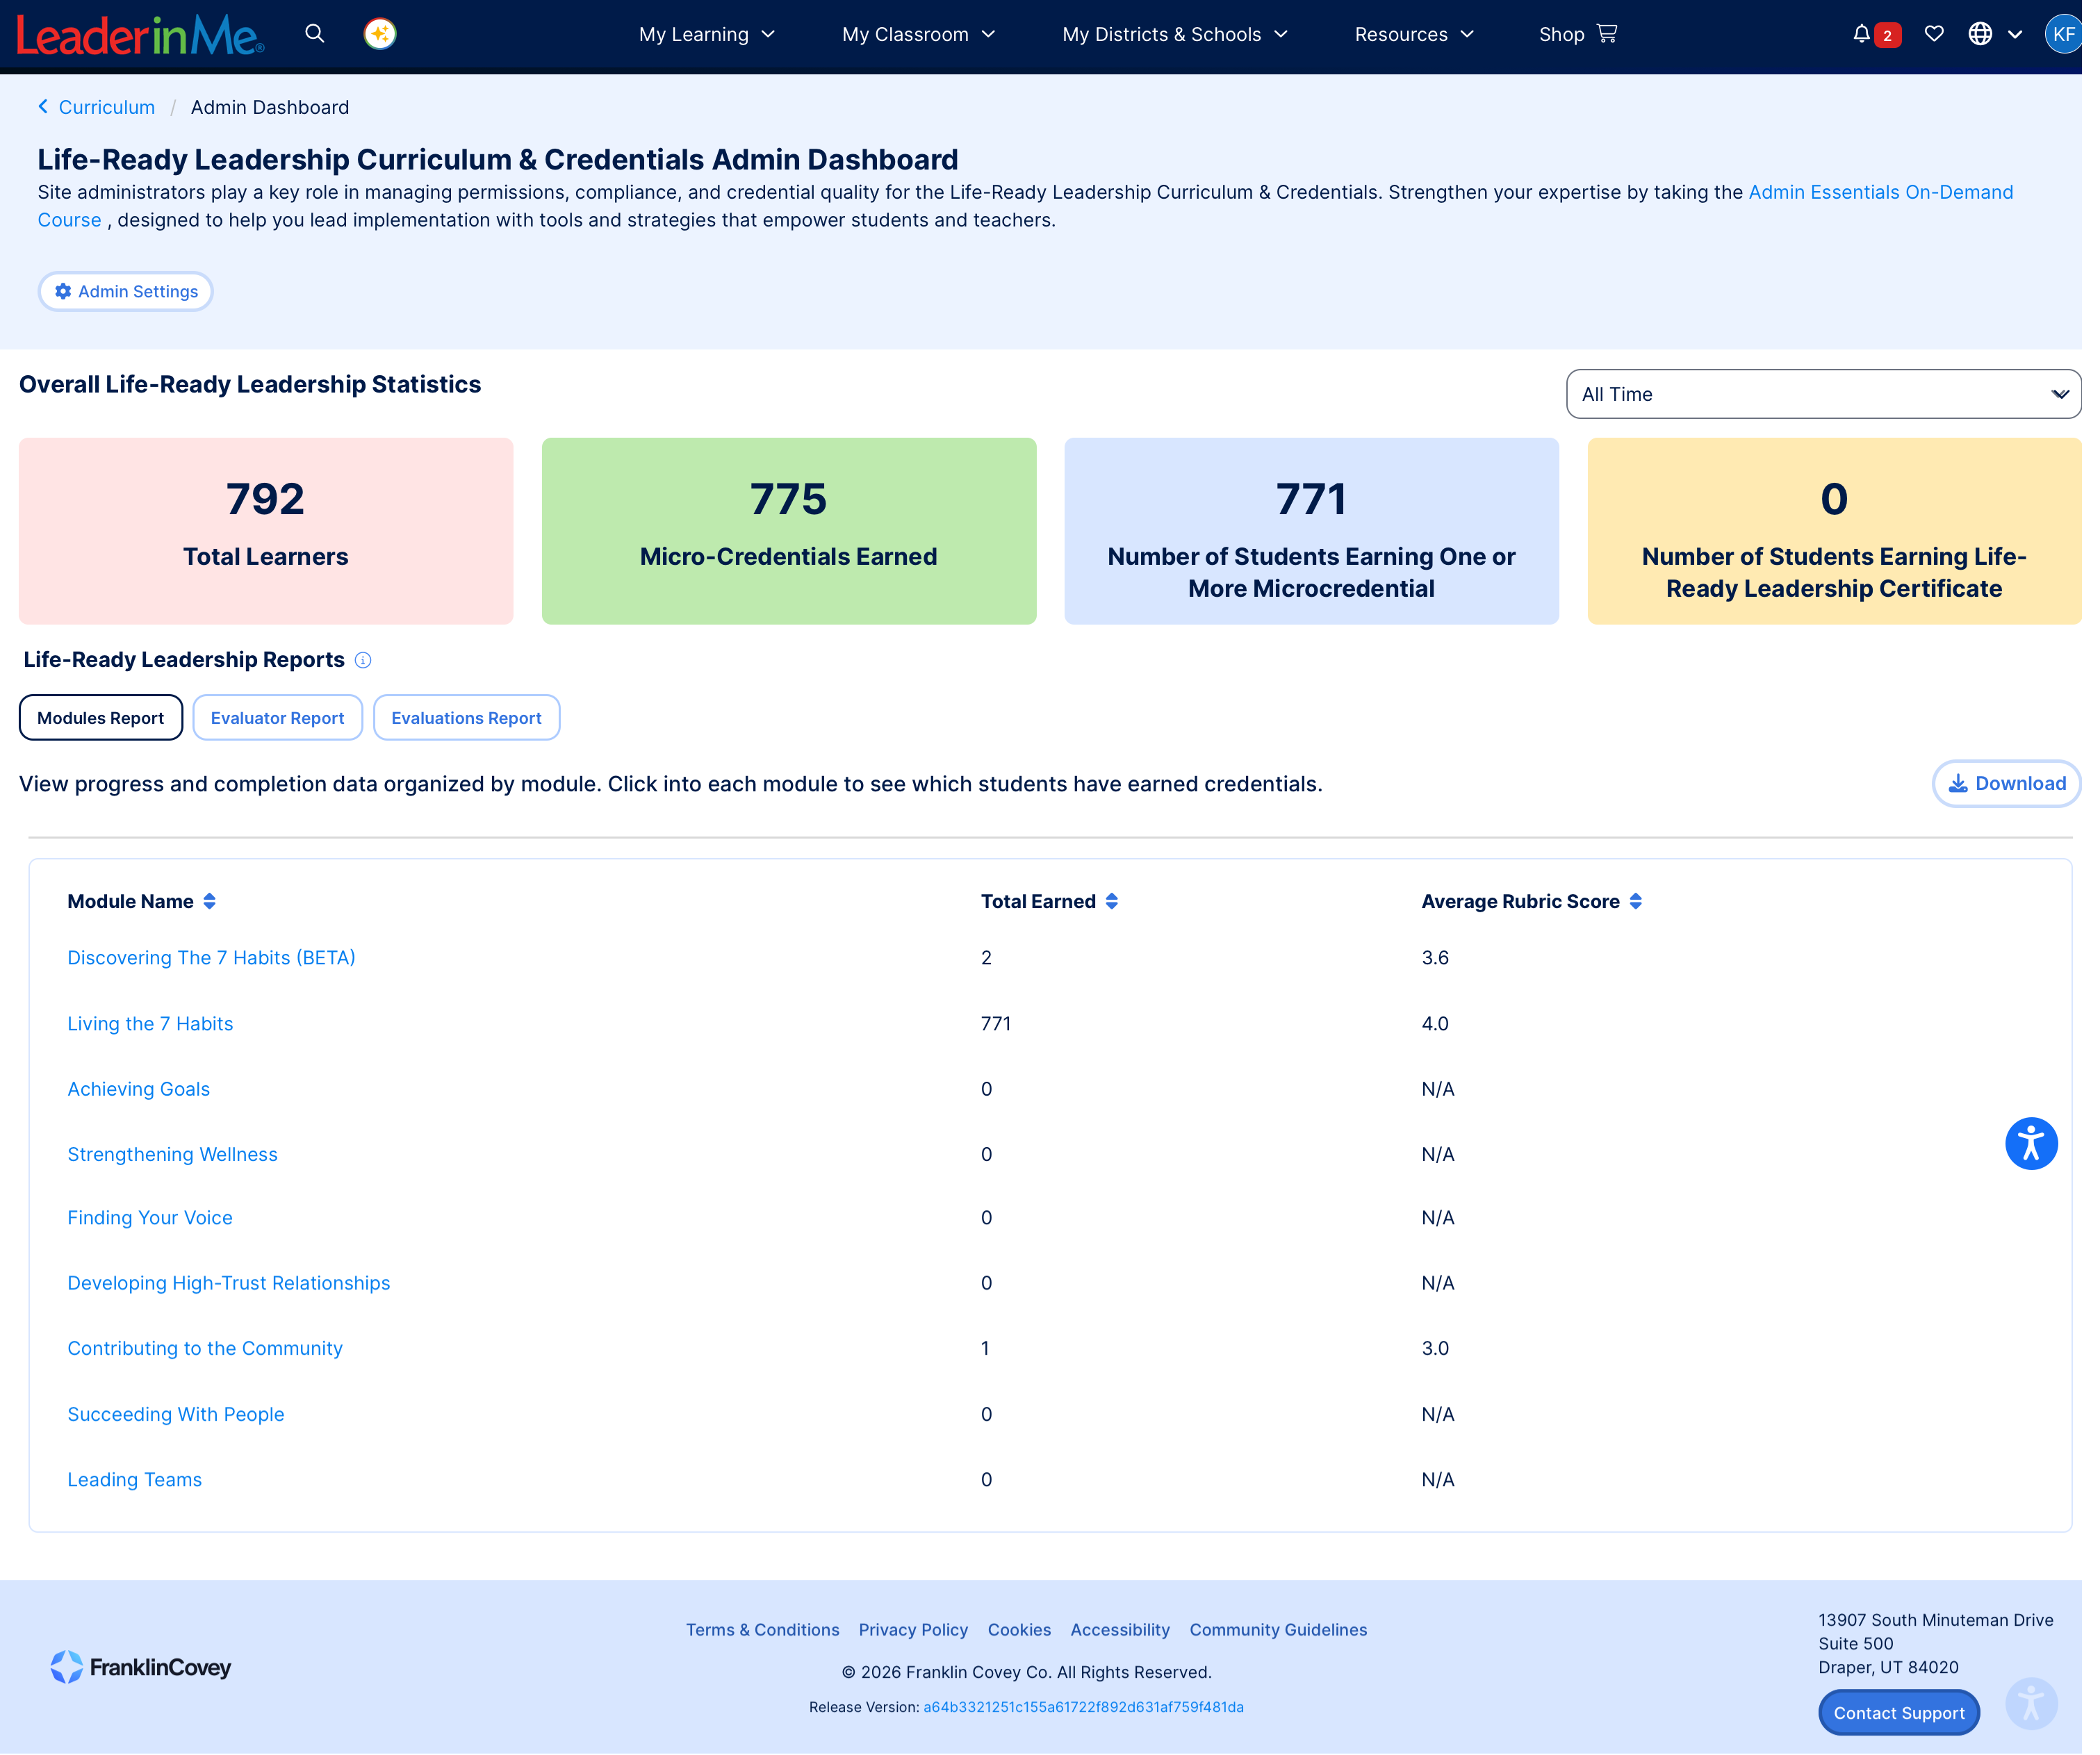Viewport: 2100px width, 1755px height.
Task: Click Admin Dashboard breadcrumb text
Action: (270, 107)
